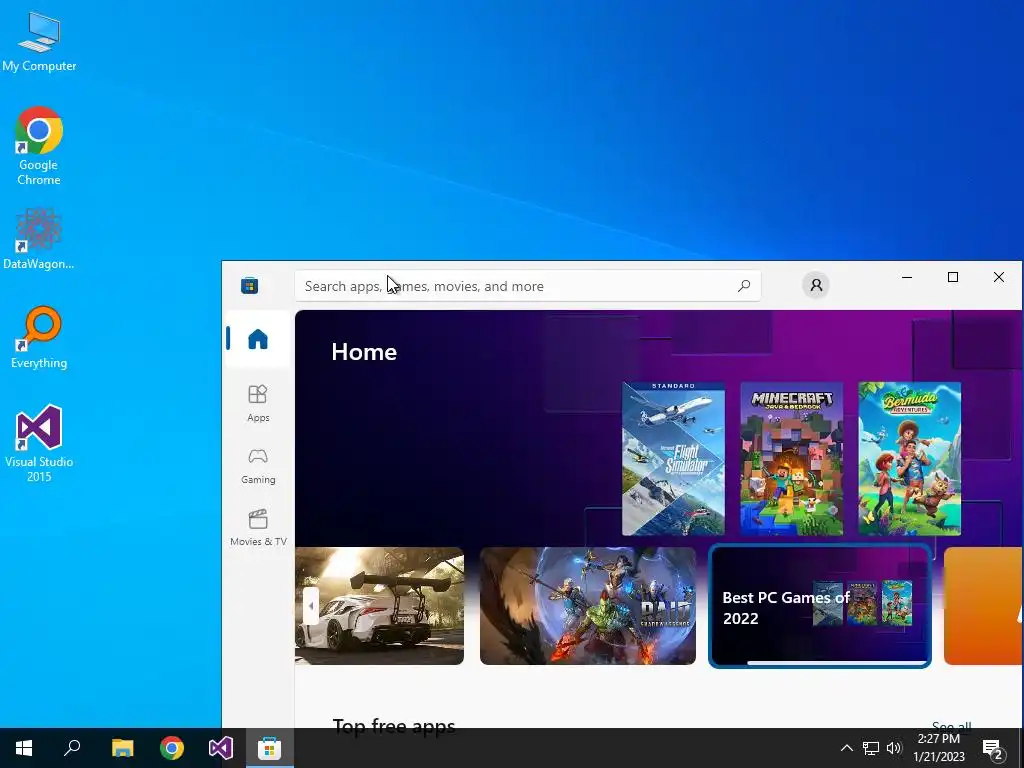Viewport: 1024px width, 768px height.
Task: Open Visual Studio from the taskbar
Action: 221,748
